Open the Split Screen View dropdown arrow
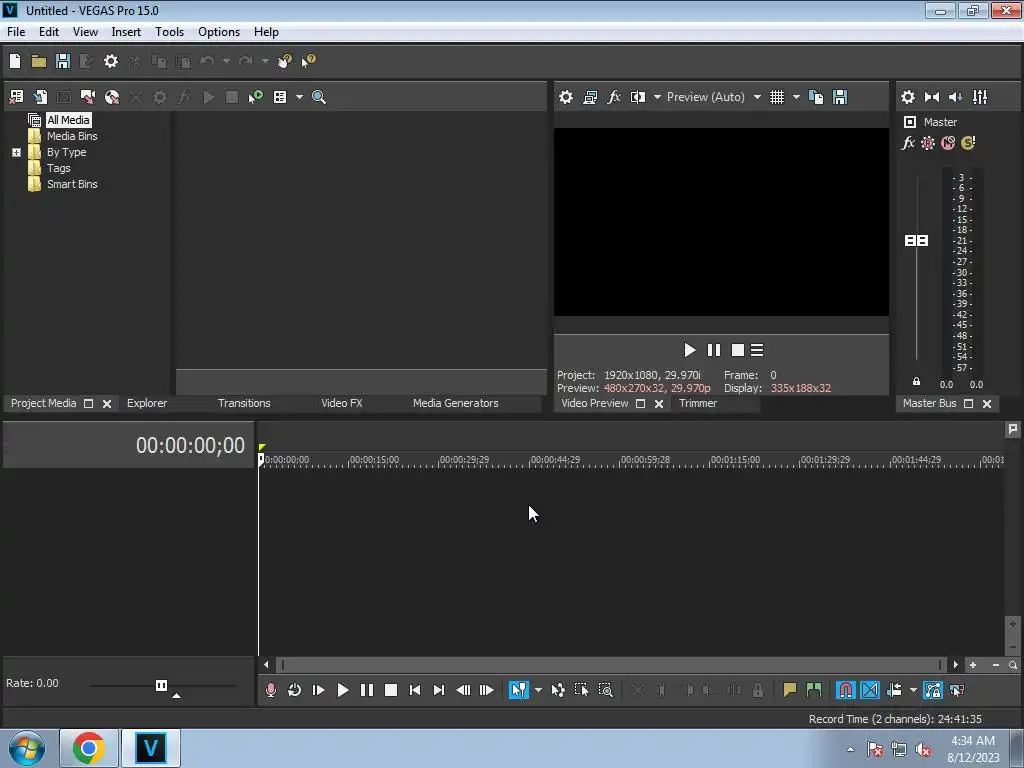The image size is (1024, 768). 657,97
